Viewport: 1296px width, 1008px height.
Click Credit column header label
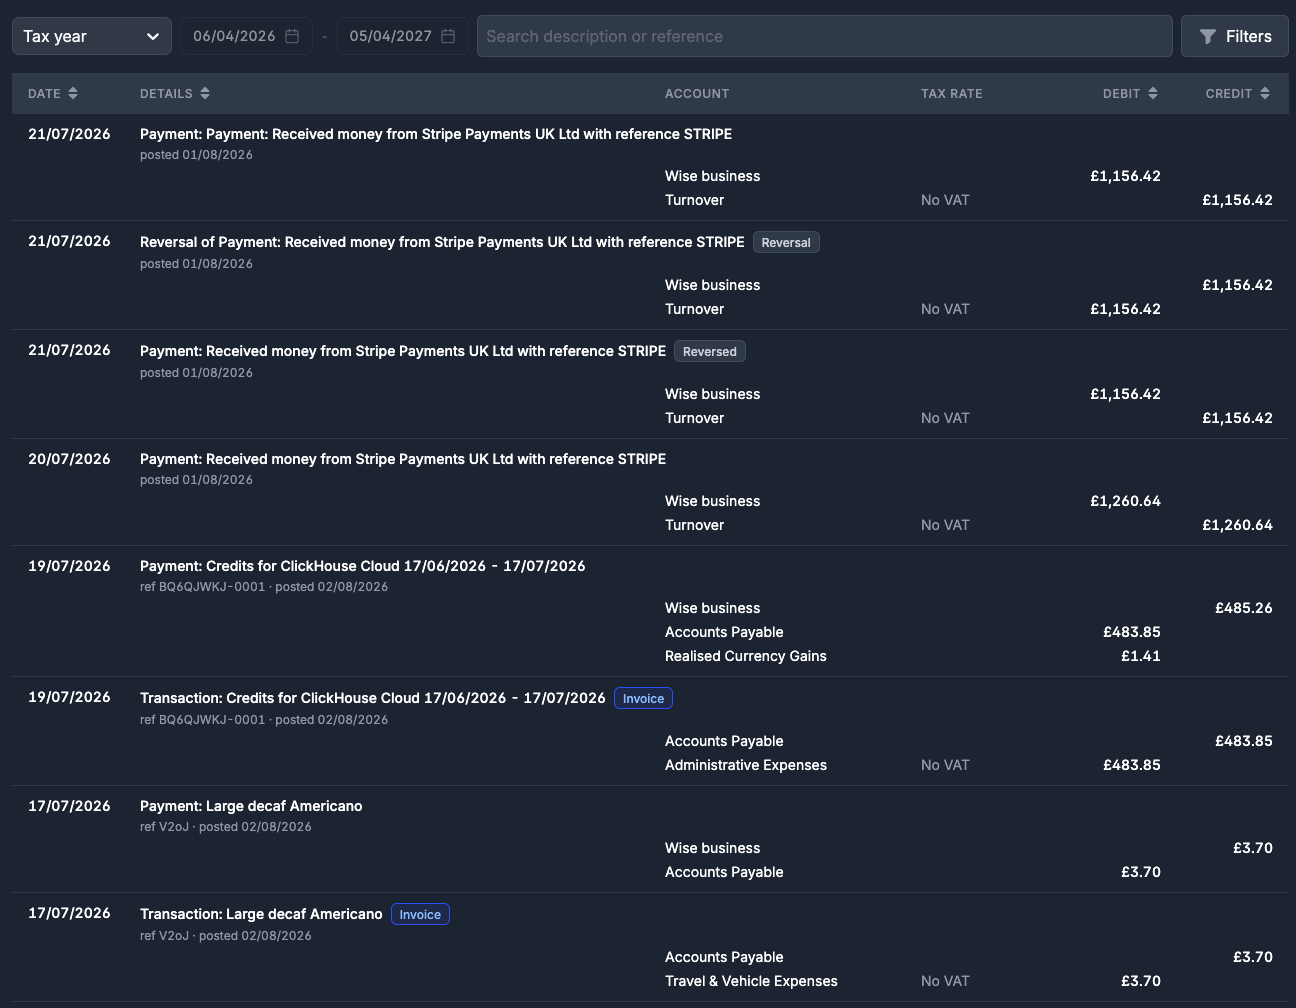(x=1229, y=93)
